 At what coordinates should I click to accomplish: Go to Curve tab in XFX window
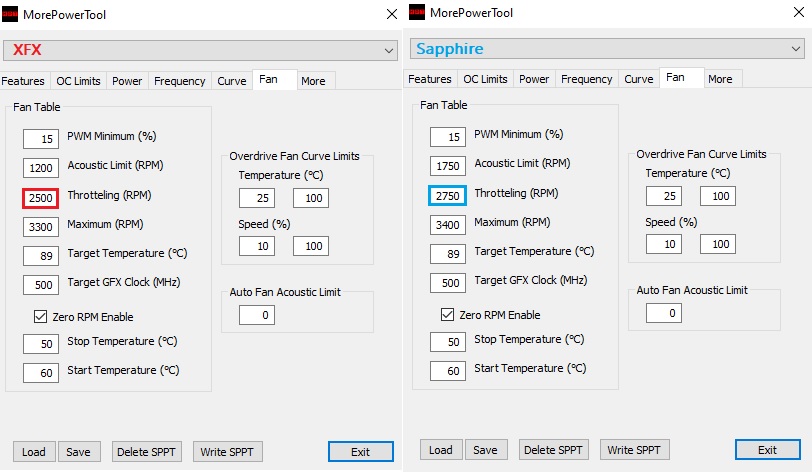point(231,81)
